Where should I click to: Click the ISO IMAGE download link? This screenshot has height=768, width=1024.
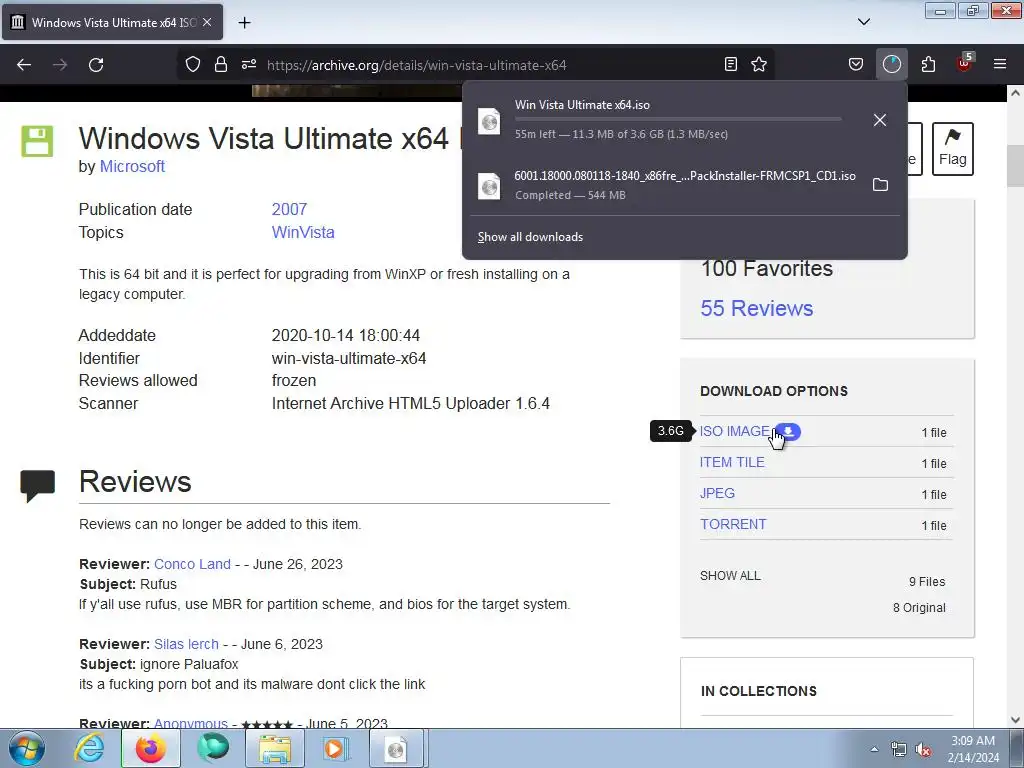coord(735,432)
